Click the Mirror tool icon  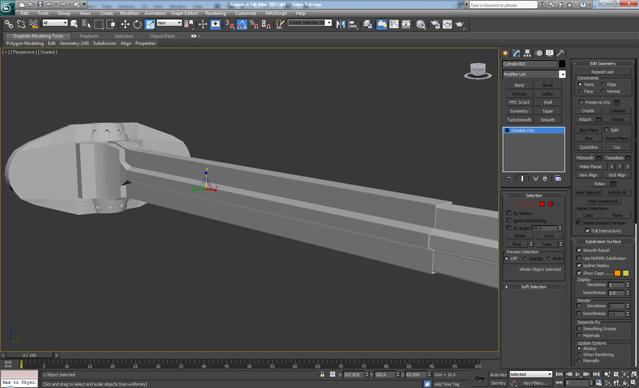pyautogui.click(x=340, y=24)
